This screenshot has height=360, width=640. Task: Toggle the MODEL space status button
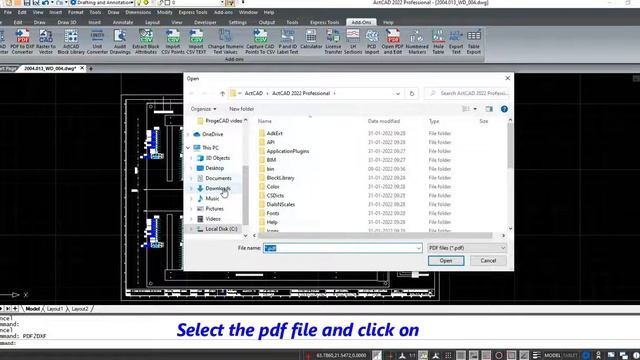pos(552,356)
